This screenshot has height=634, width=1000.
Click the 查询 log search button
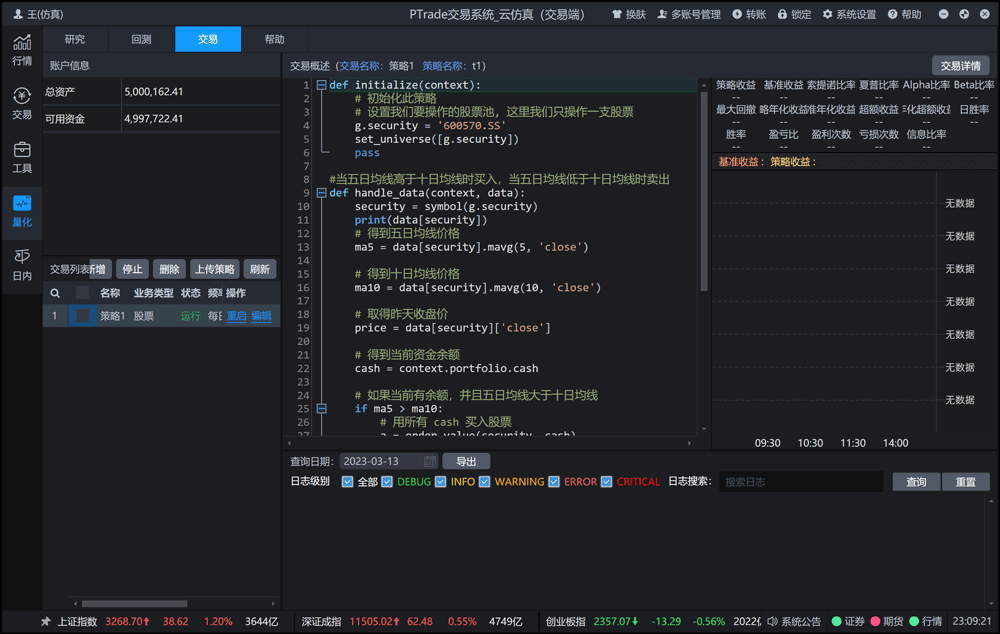tap(916, 482)
